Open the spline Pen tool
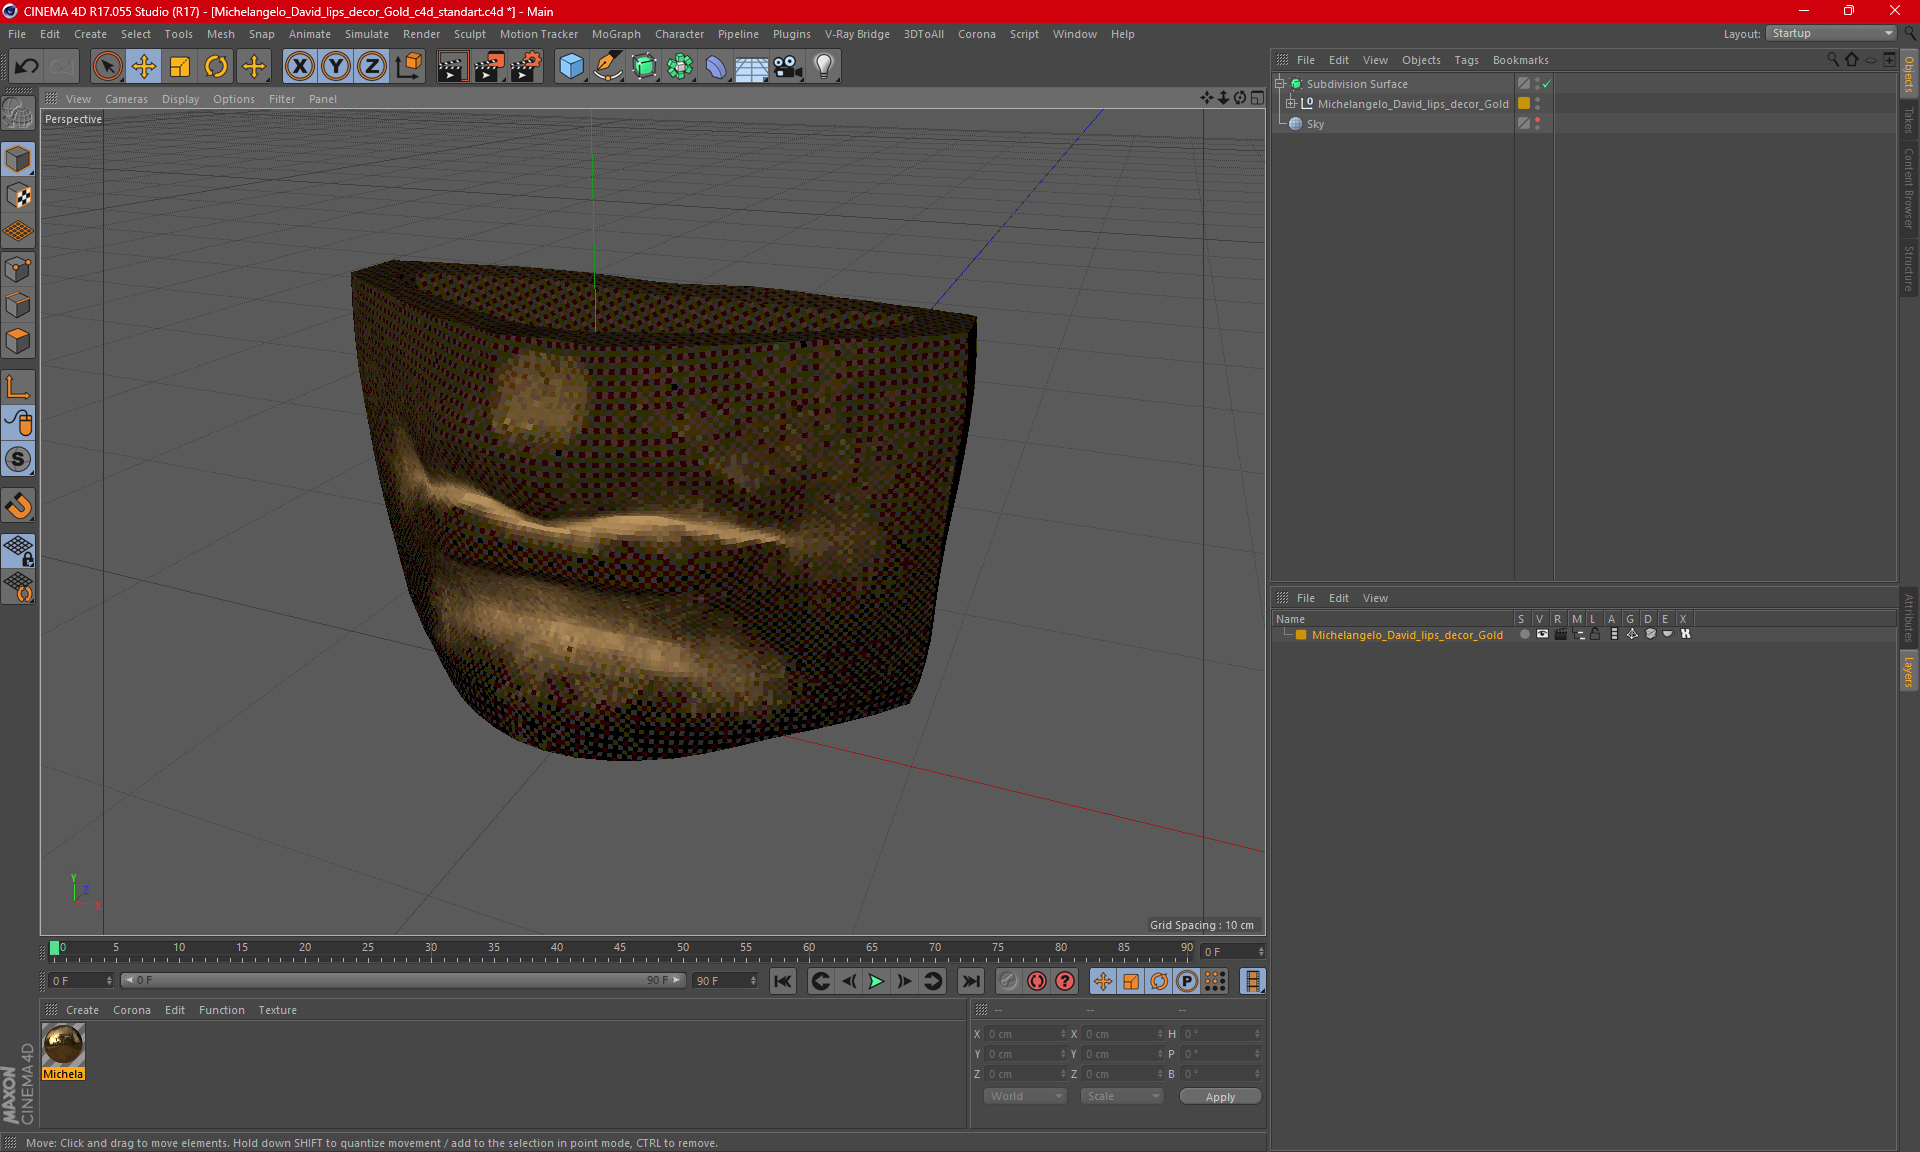Screen dimensions: 1920x1152 point(607,66)
